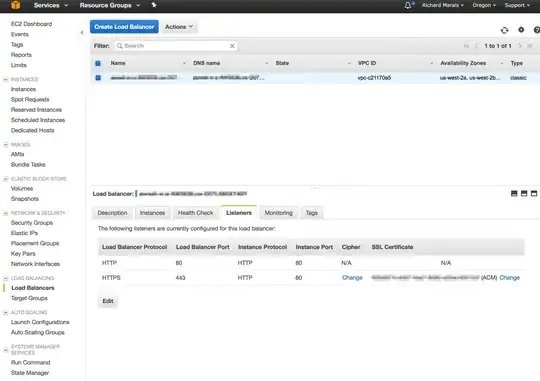This screenshot has width=540, height=381.
Task: Click the AWS cube logo icon
Action: (15, 5)
